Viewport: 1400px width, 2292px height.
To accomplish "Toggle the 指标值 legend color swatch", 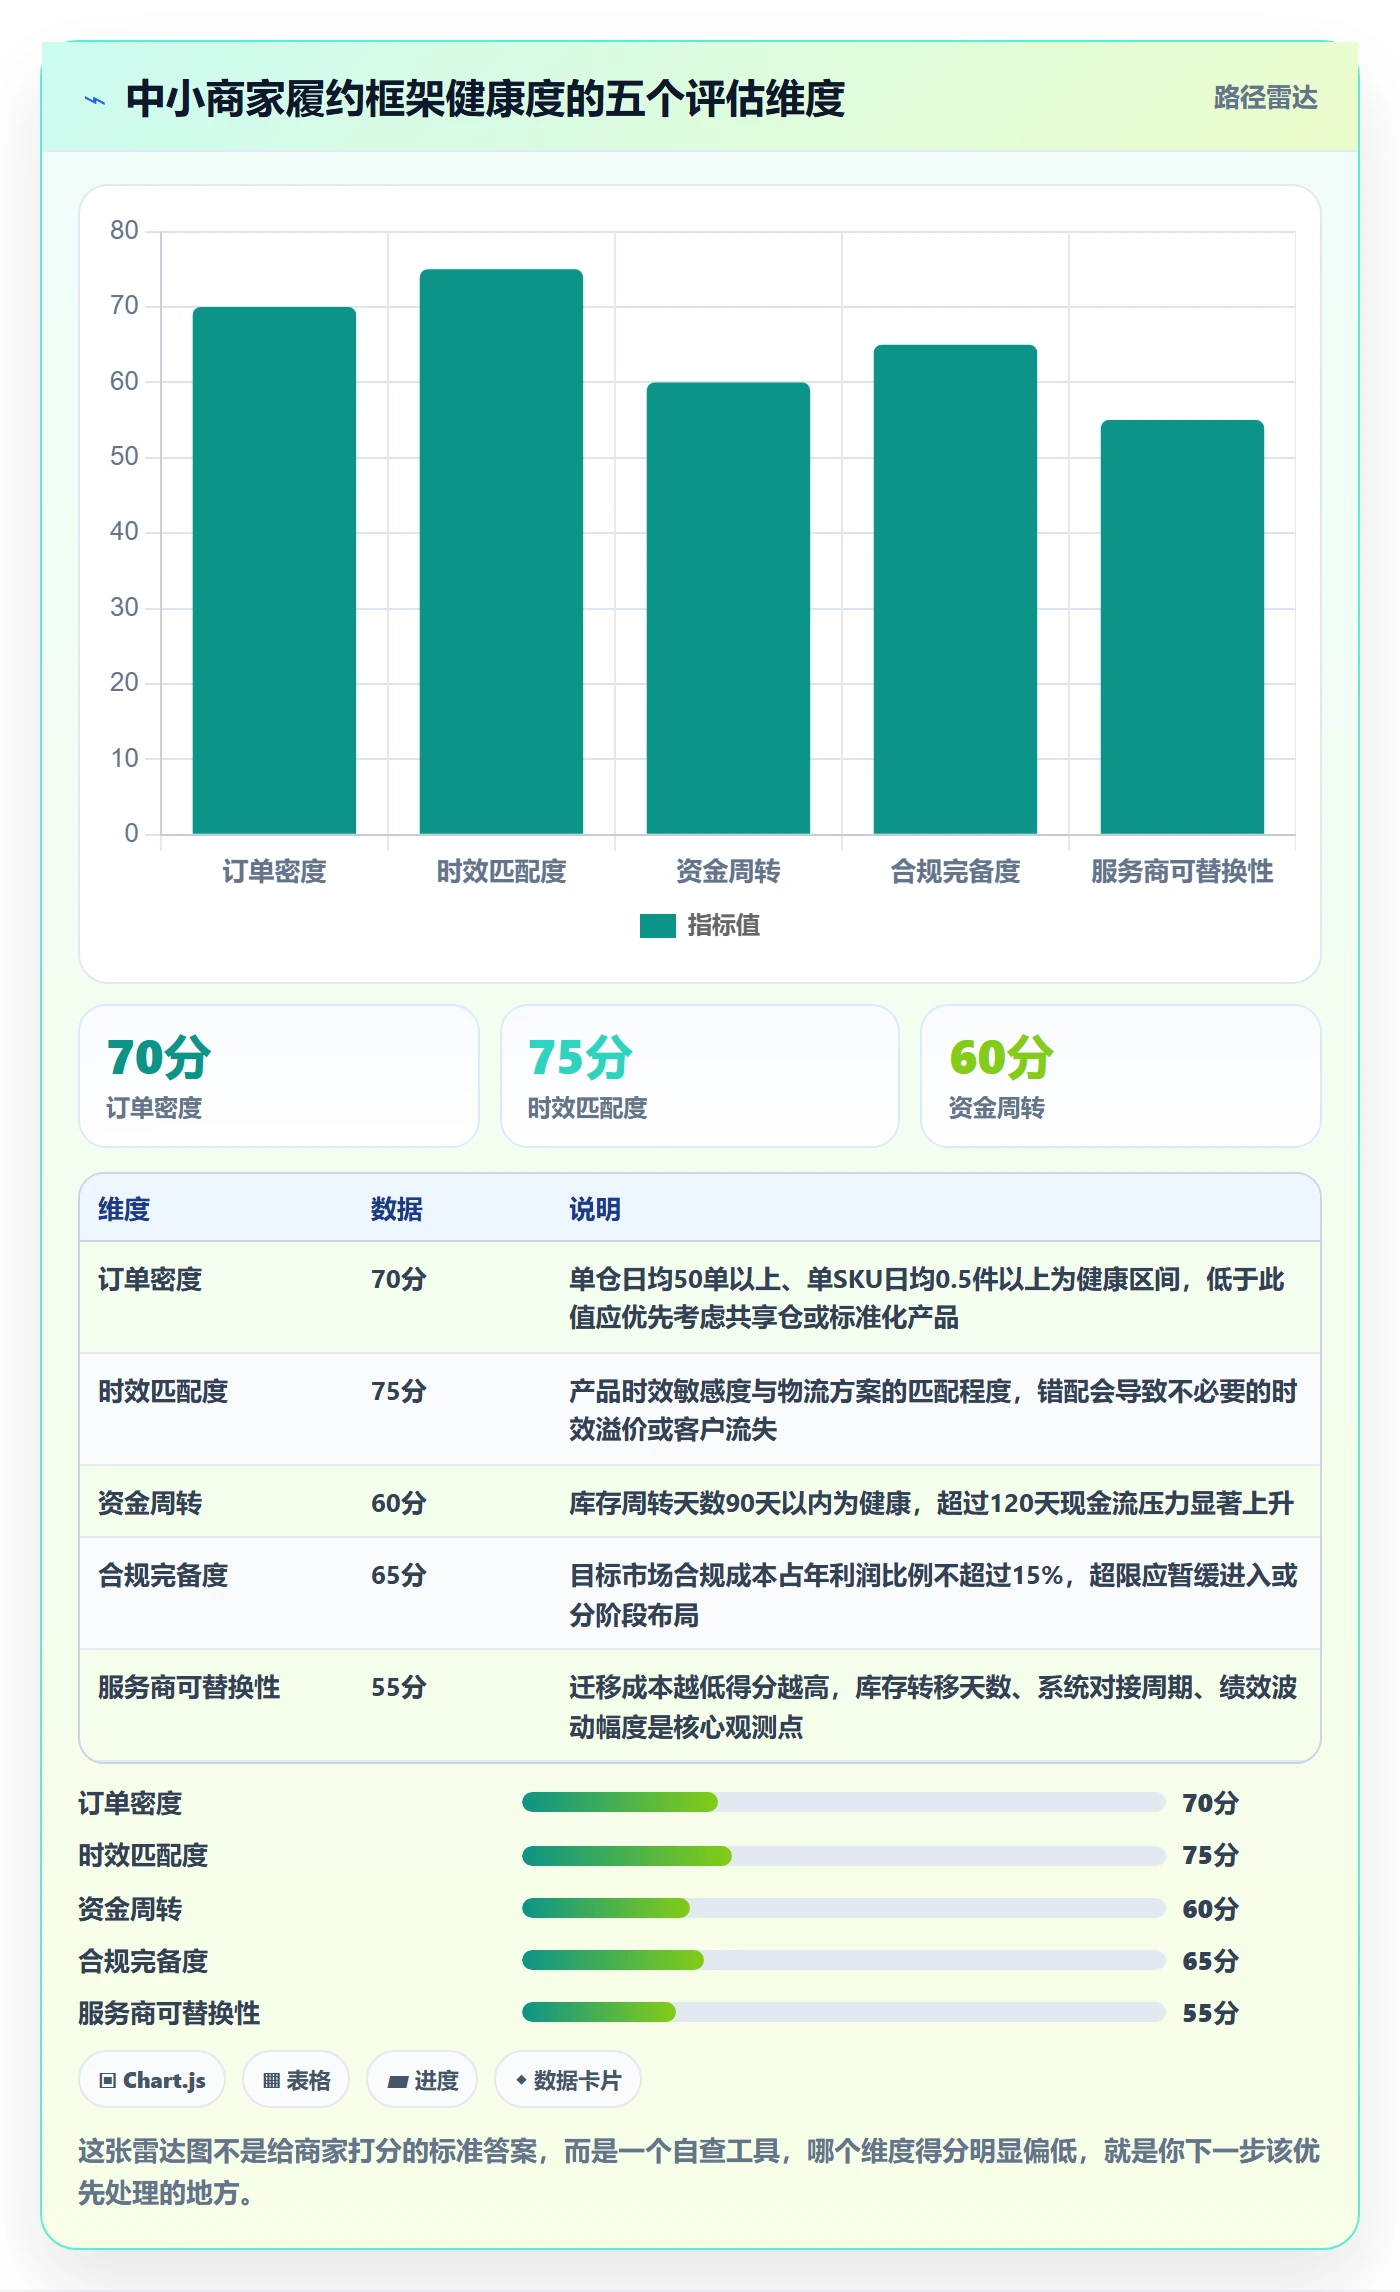I will 658,926.
